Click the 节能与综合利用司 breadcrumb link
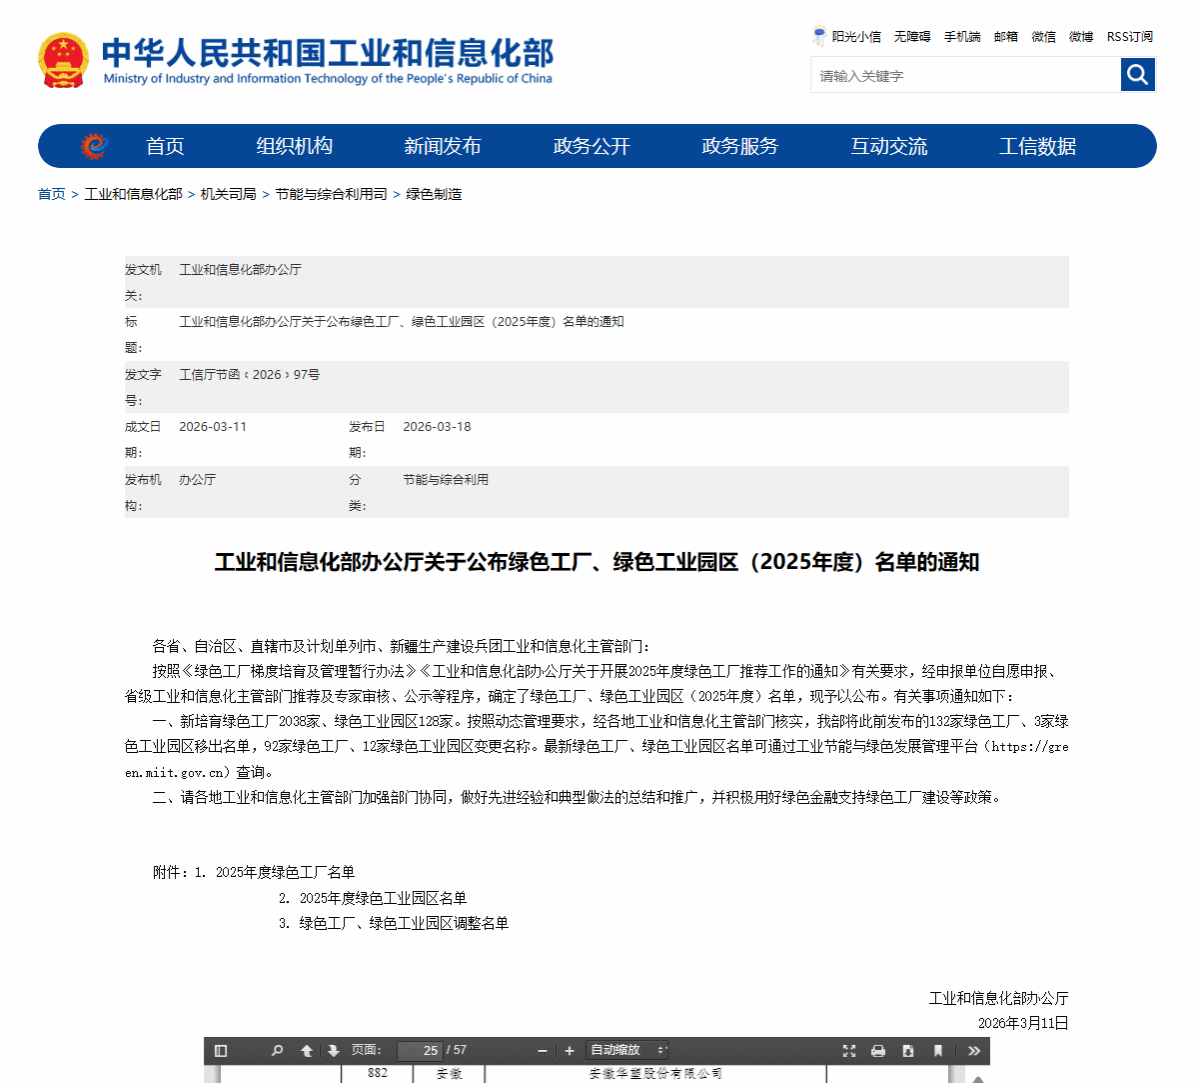This screenshot has width=1200, height=1083. pos(331,194)
